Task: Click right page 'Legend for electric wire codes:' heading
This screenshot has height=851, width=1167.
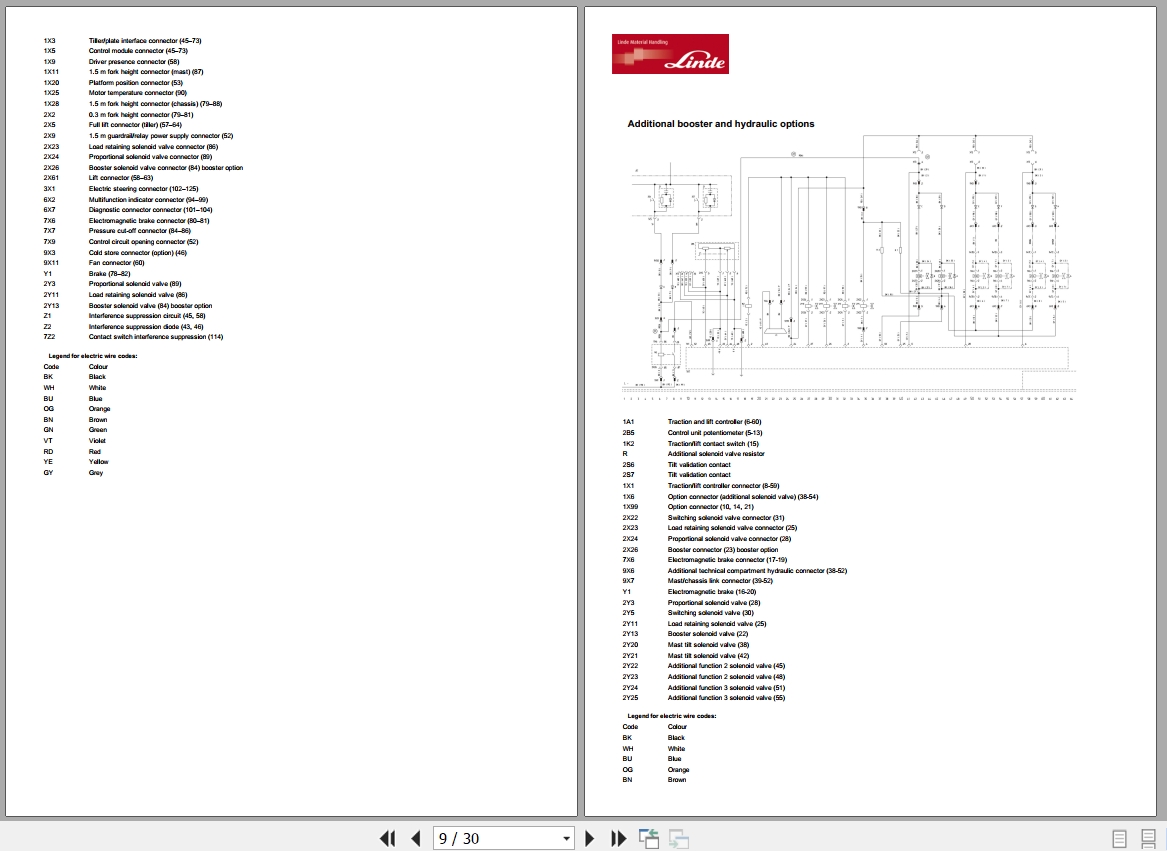Action: click(672, 715)
